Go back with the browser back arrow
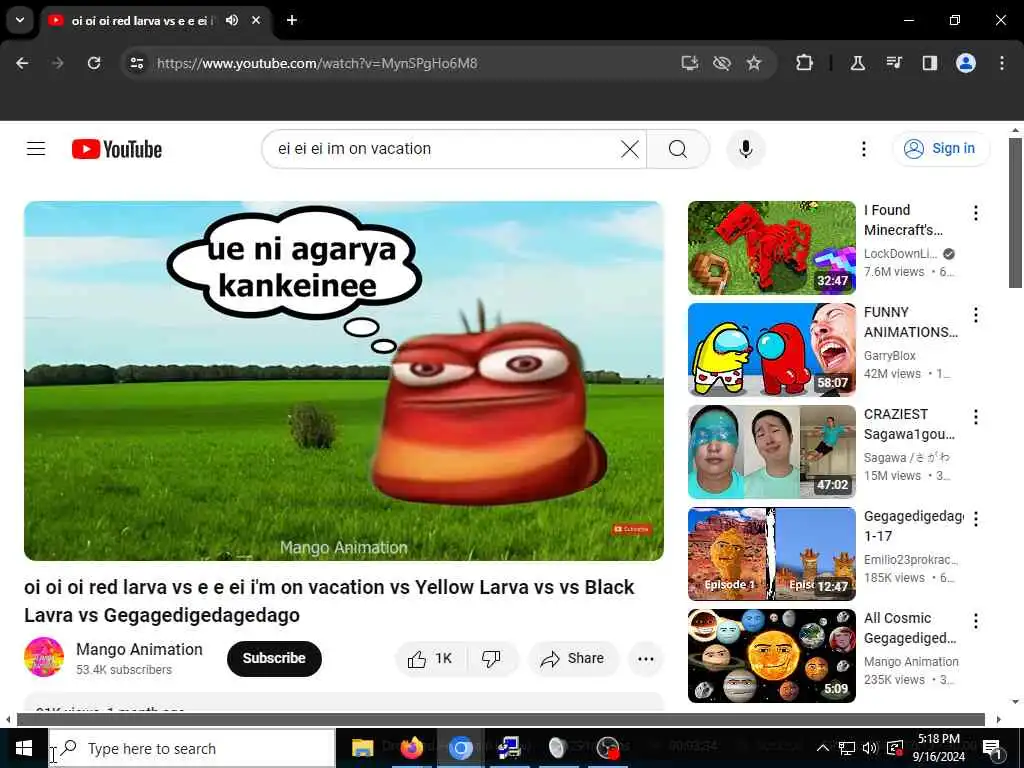Screen dimensions: 1024x768 (x=22, y=63)
